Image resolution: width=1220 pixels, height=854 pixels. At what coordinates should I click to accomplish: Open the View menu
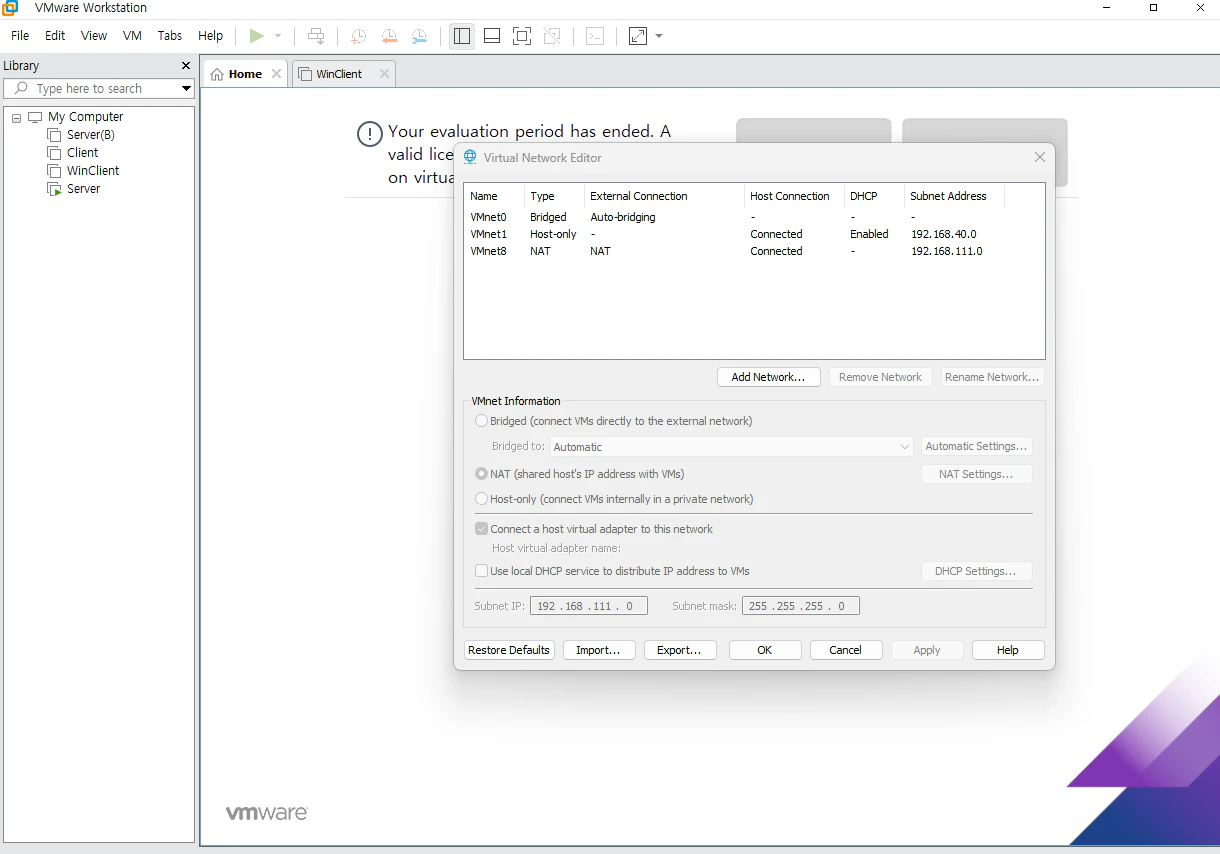pyautogui.click(x=94, y=36)
